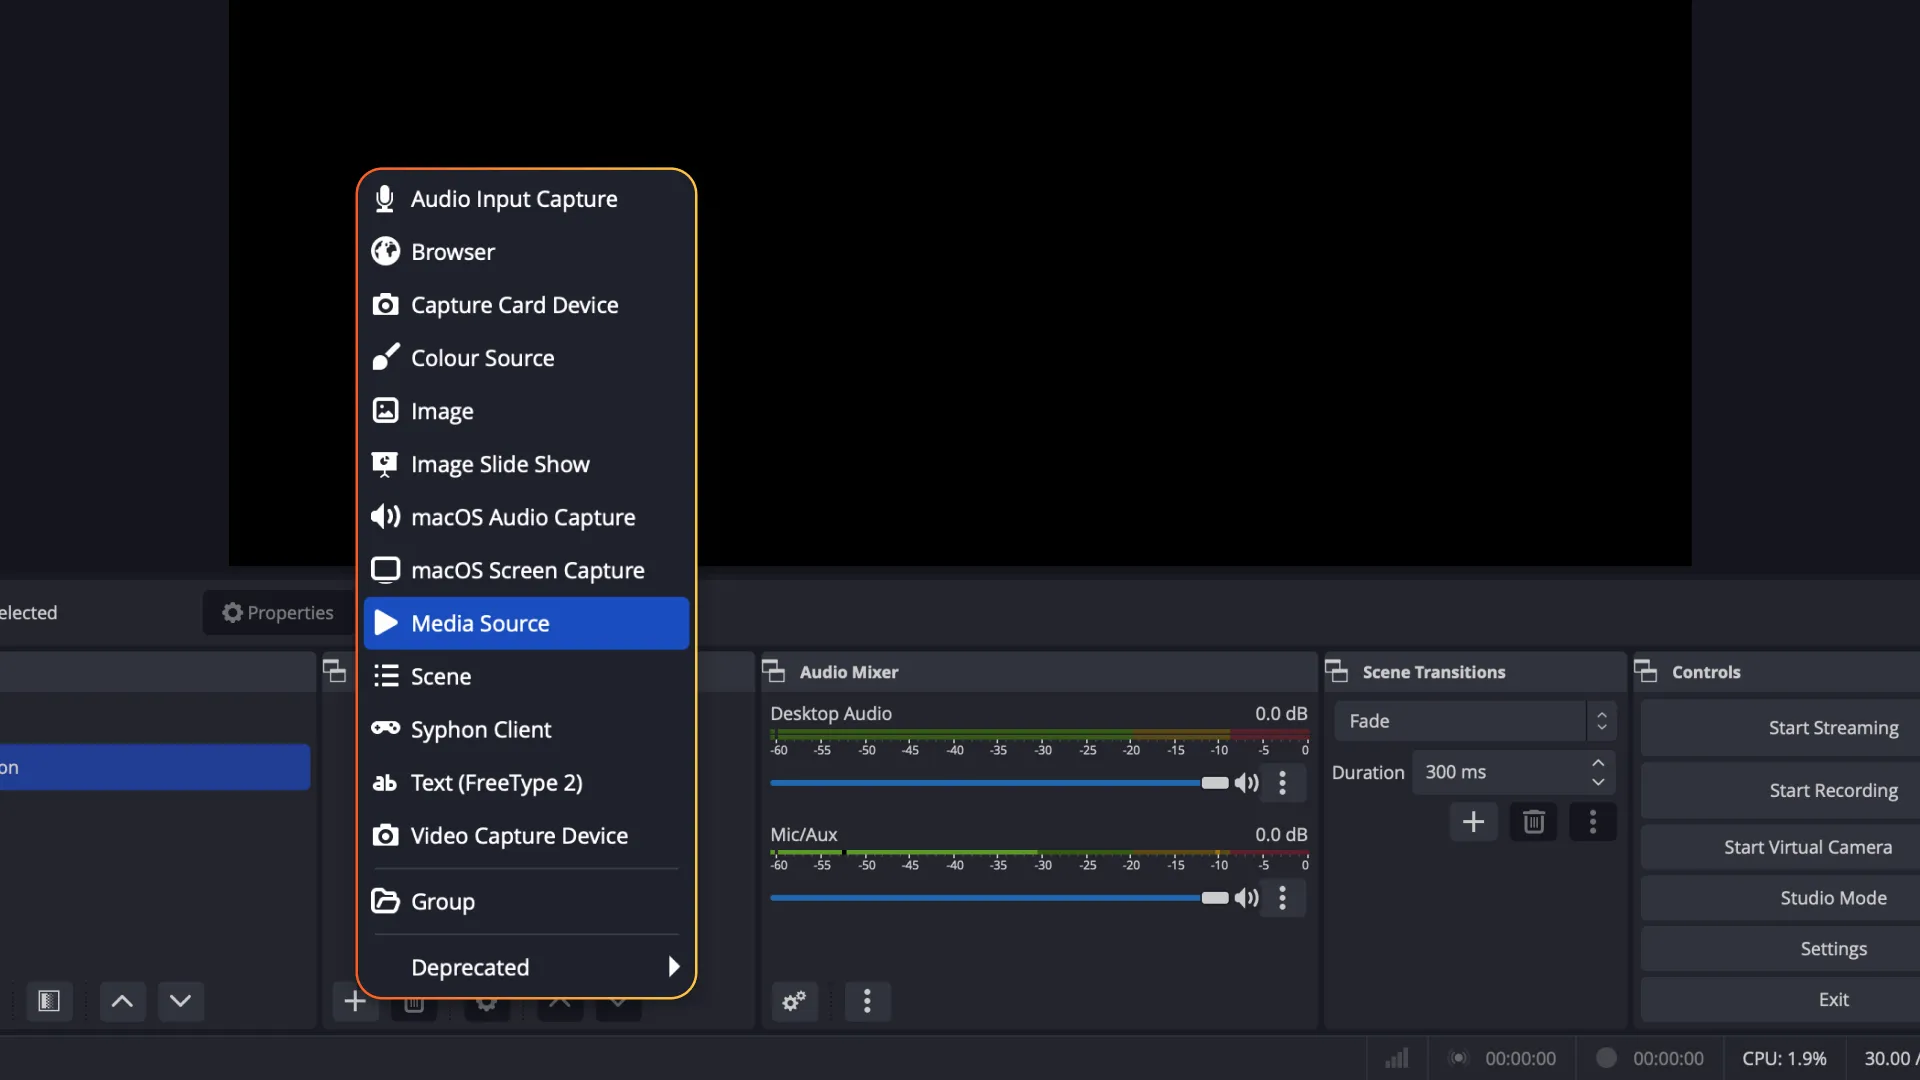This screenshot has height=1080, width=1920.
Task: Click the CPU: 1.9% status text
Action: point(1784,1058)
